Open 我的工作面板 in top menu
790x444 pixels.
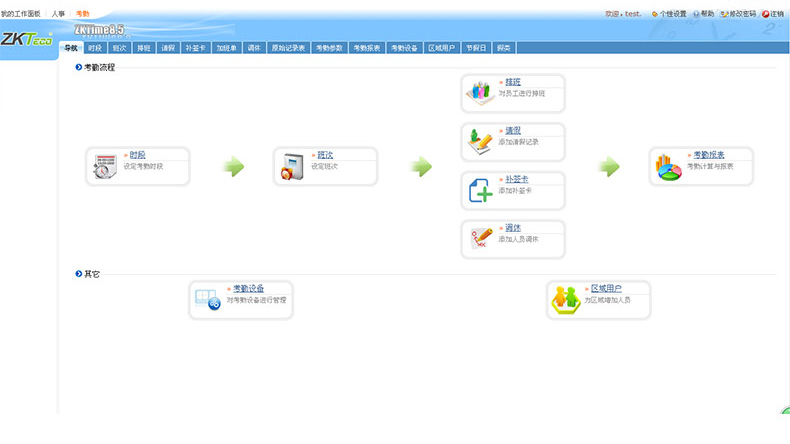tap(21, 13)
